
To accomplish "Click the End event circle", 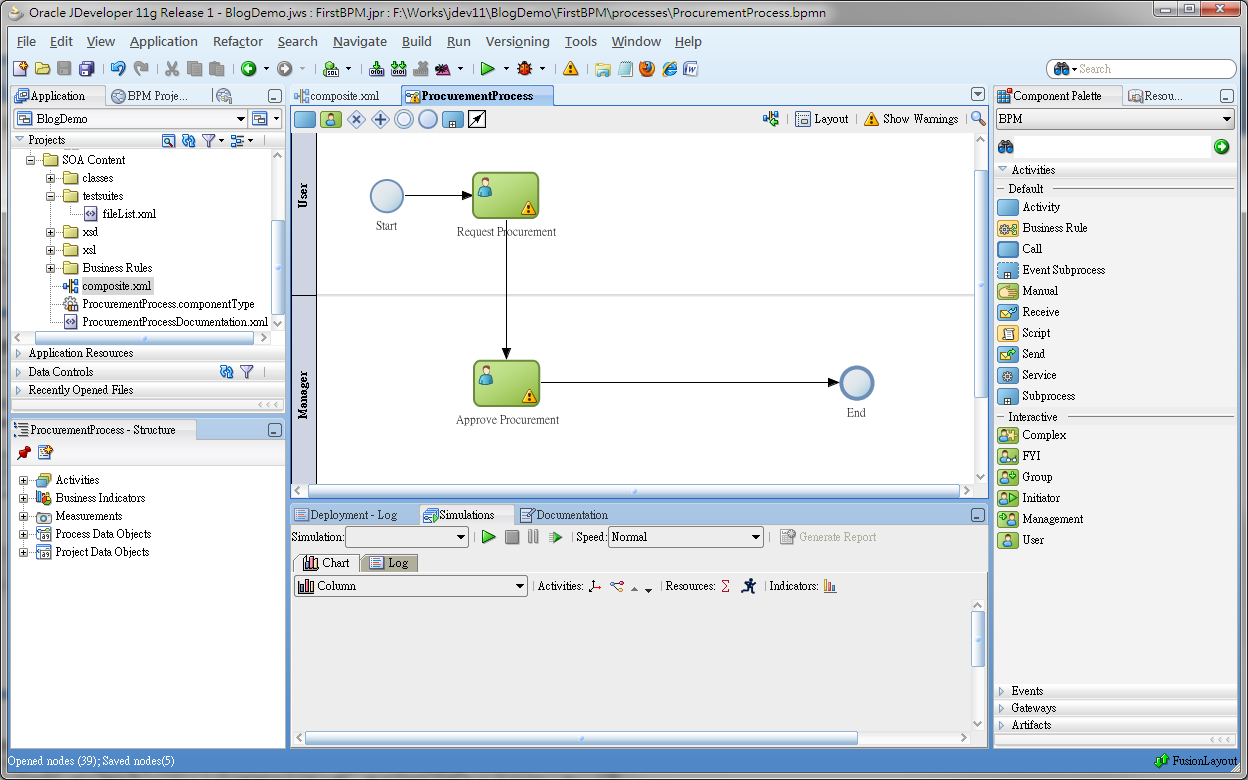I will click(857, 383).
